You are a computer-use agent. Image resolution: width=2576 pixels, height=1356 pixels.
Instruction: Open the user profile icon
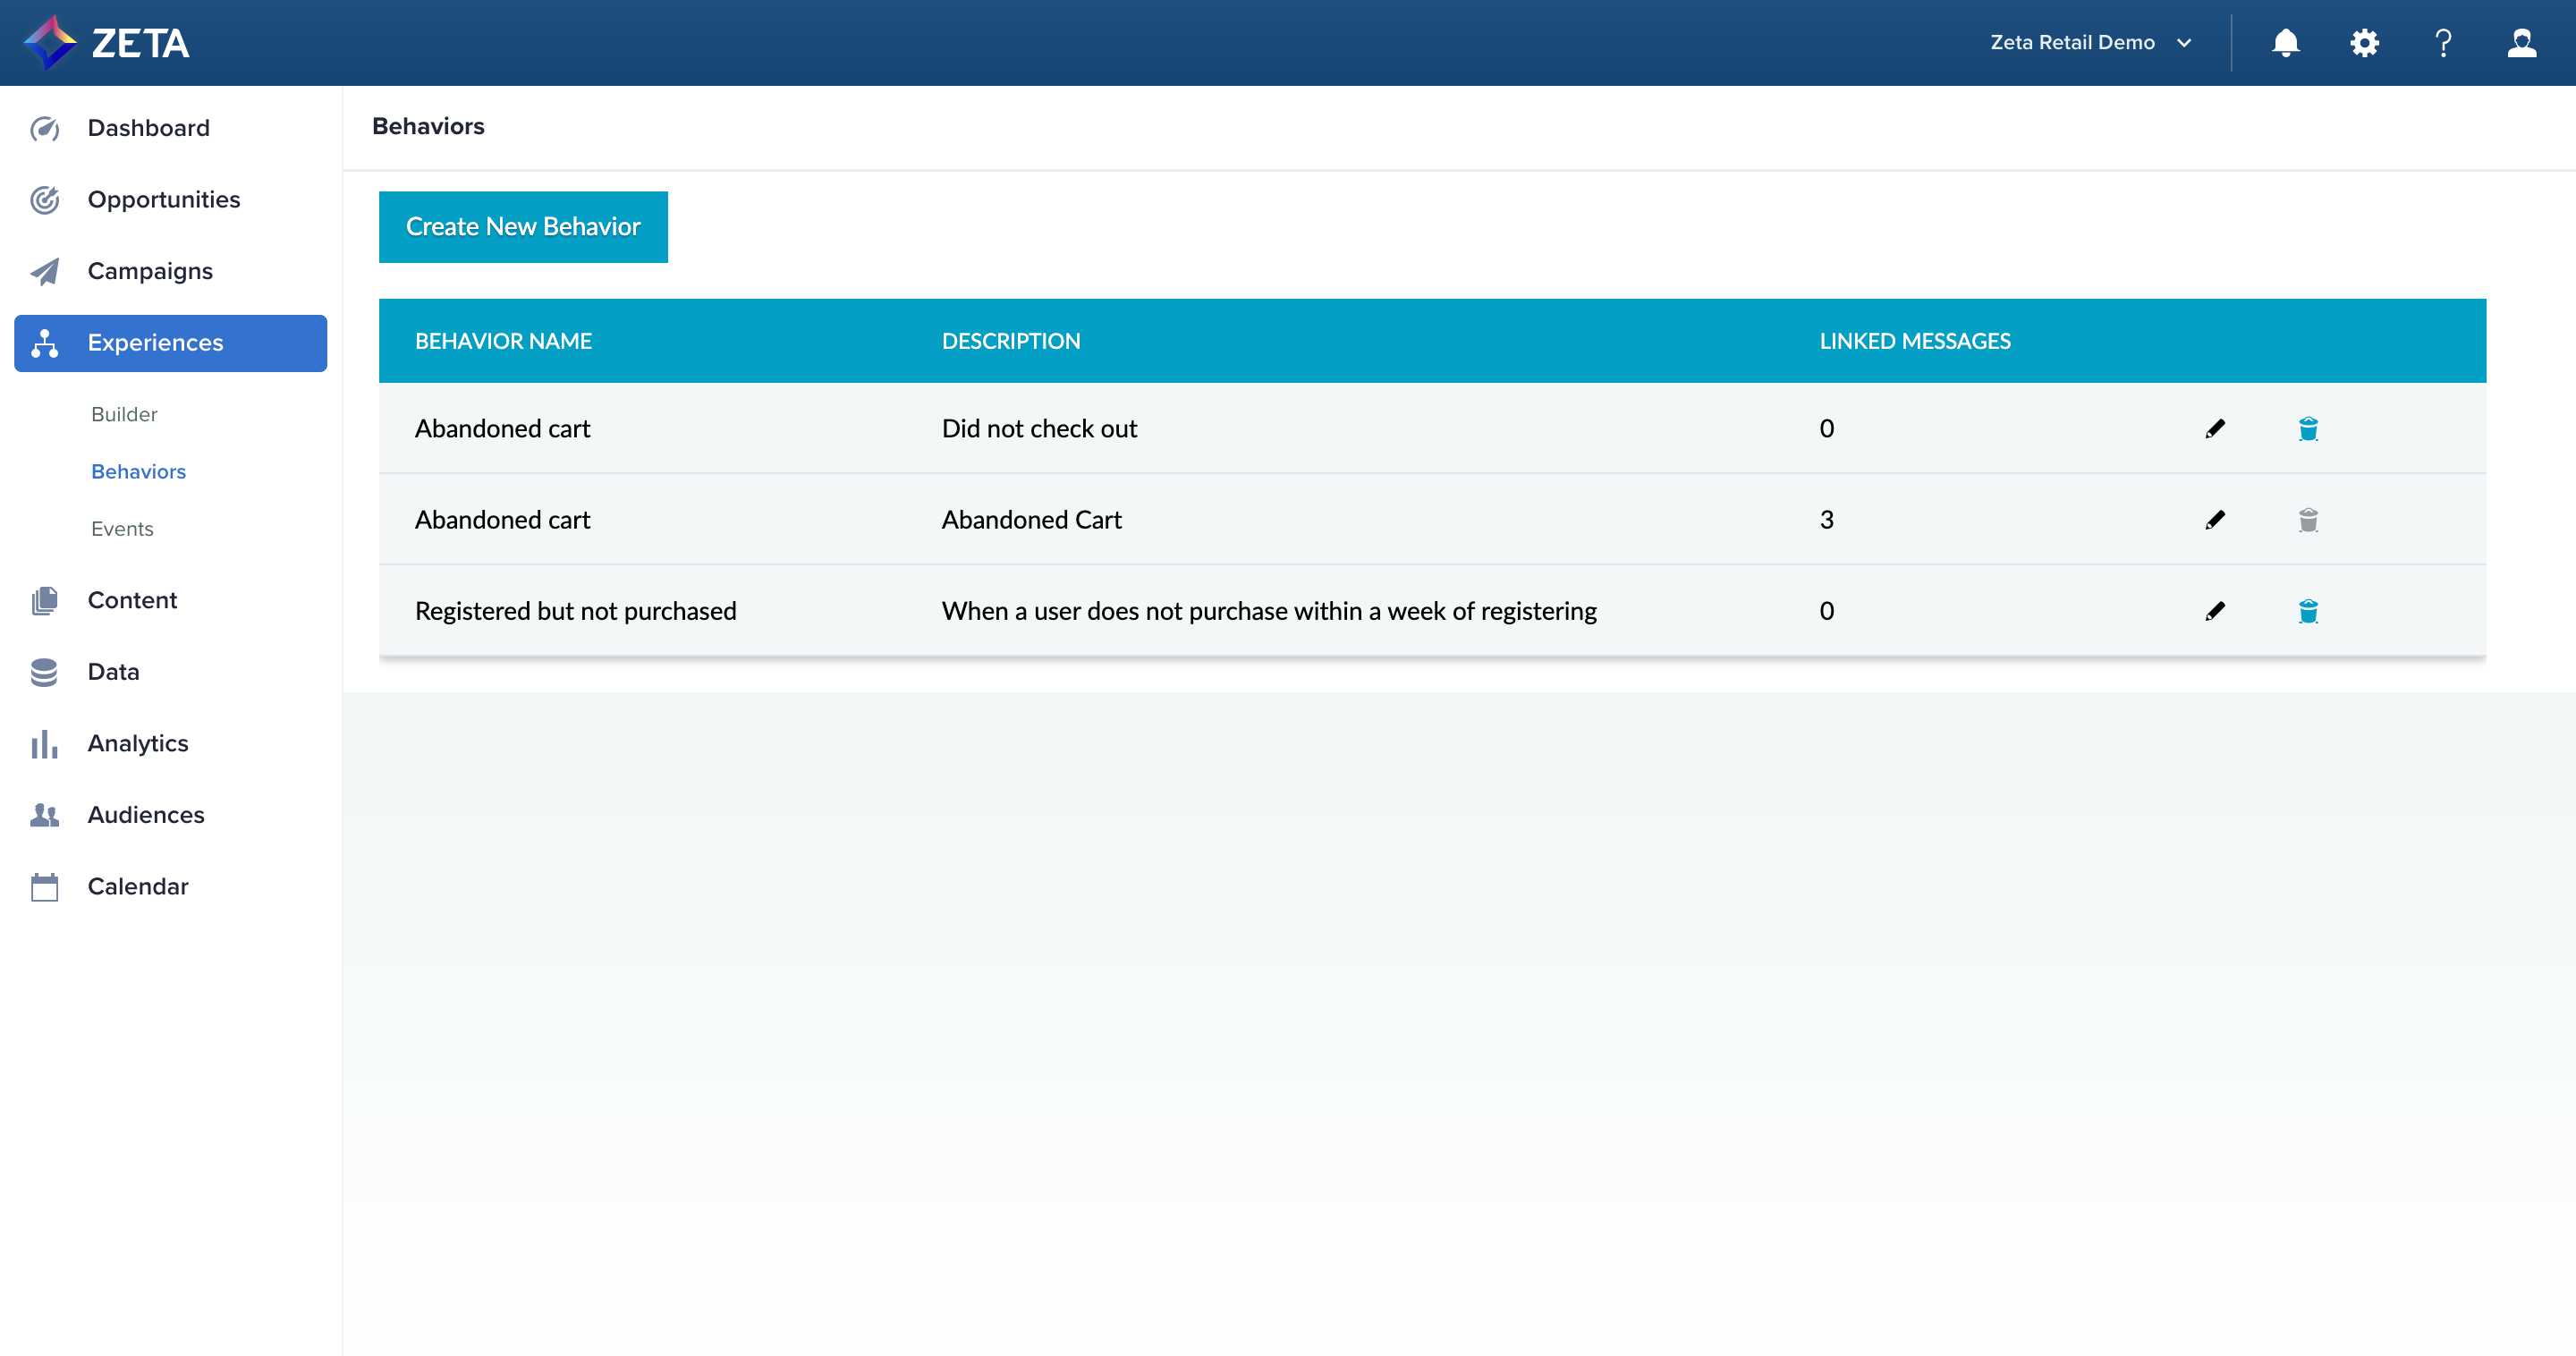[x=2521, y=43]
